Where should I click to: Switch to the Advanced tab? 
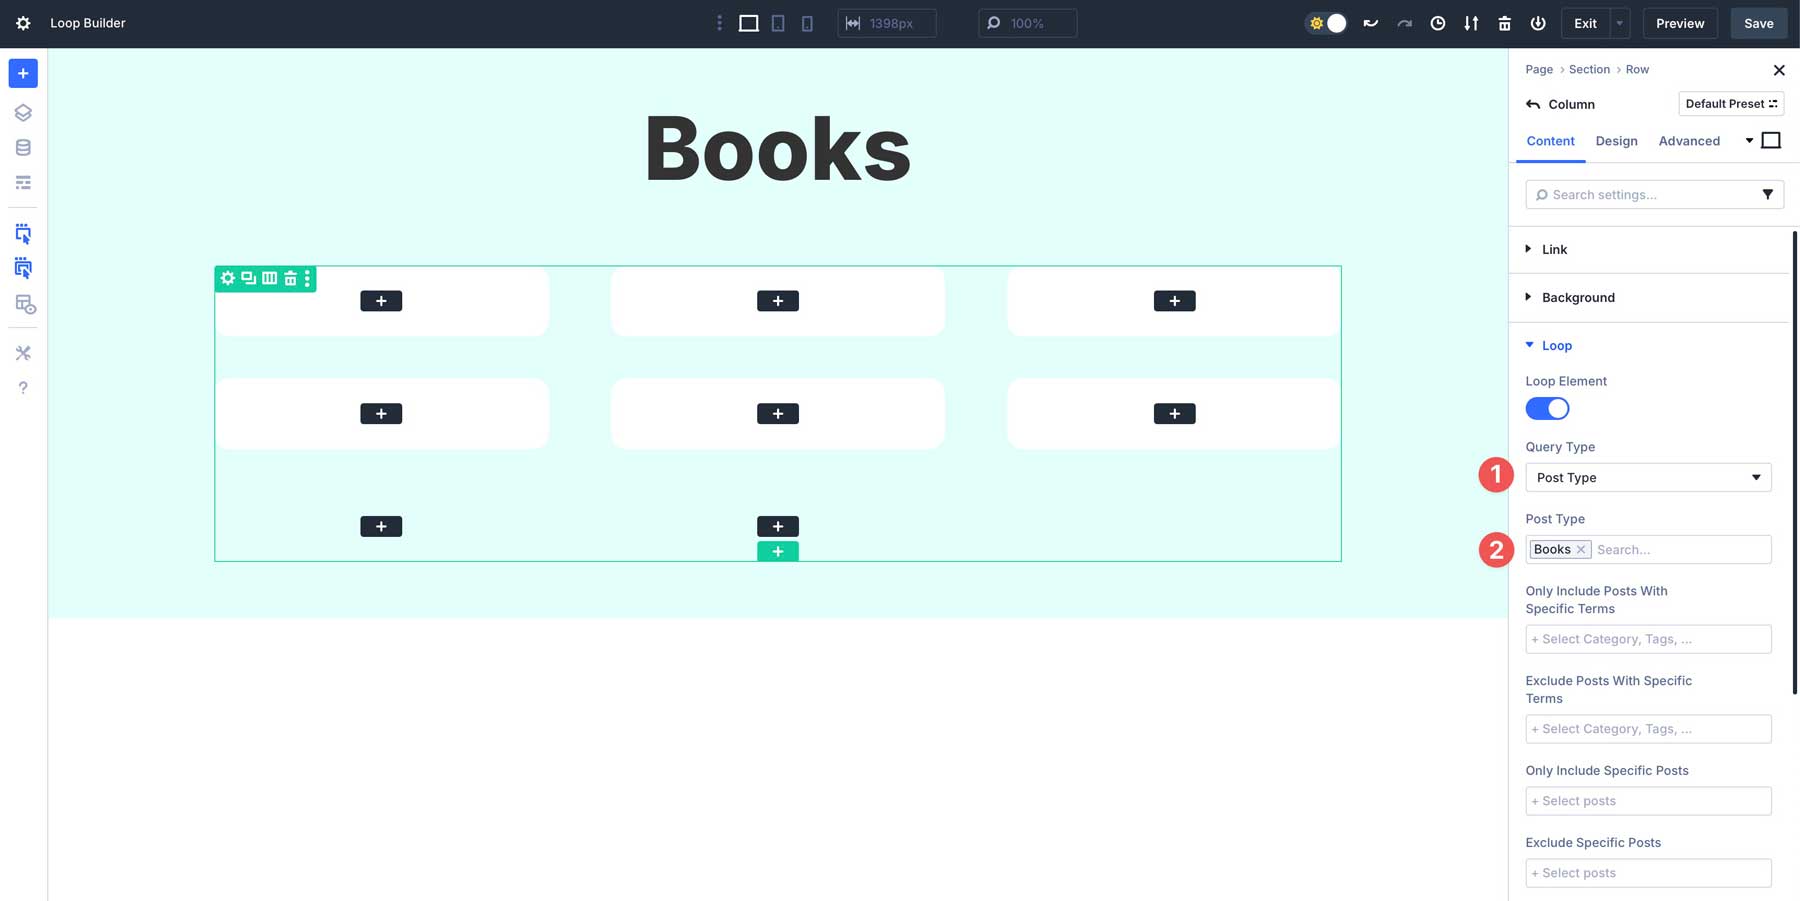(1689, 141)
